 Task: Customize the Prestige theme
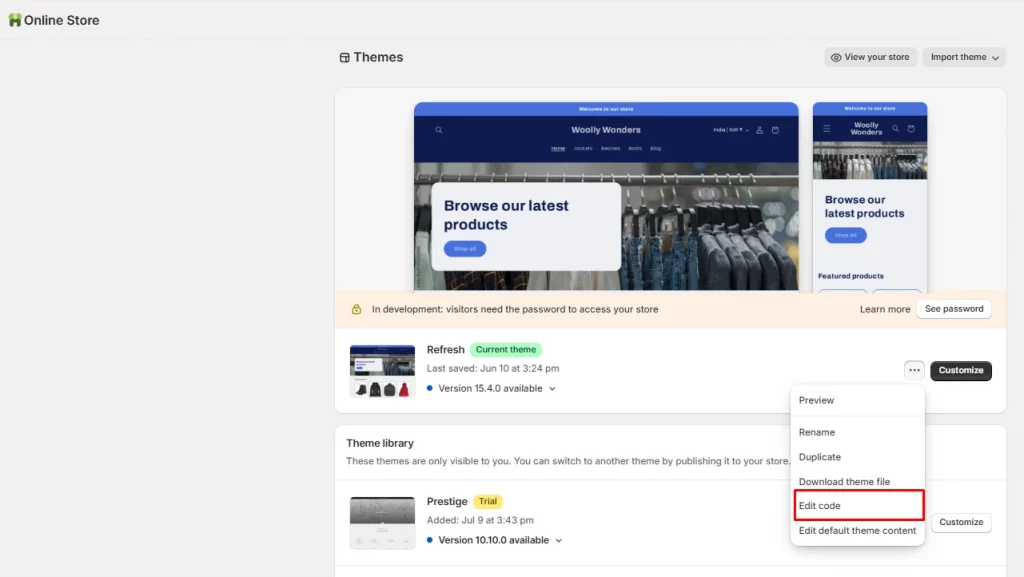click(x=961, y=522)
